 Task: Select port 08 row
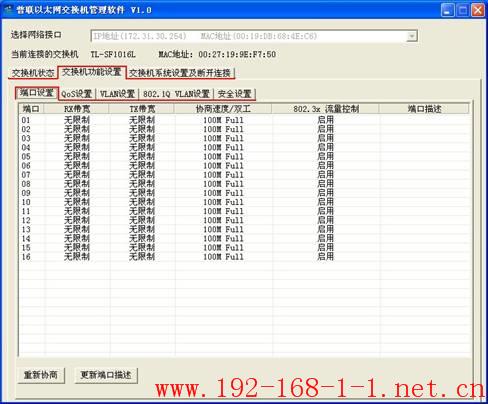click(245, 184)
